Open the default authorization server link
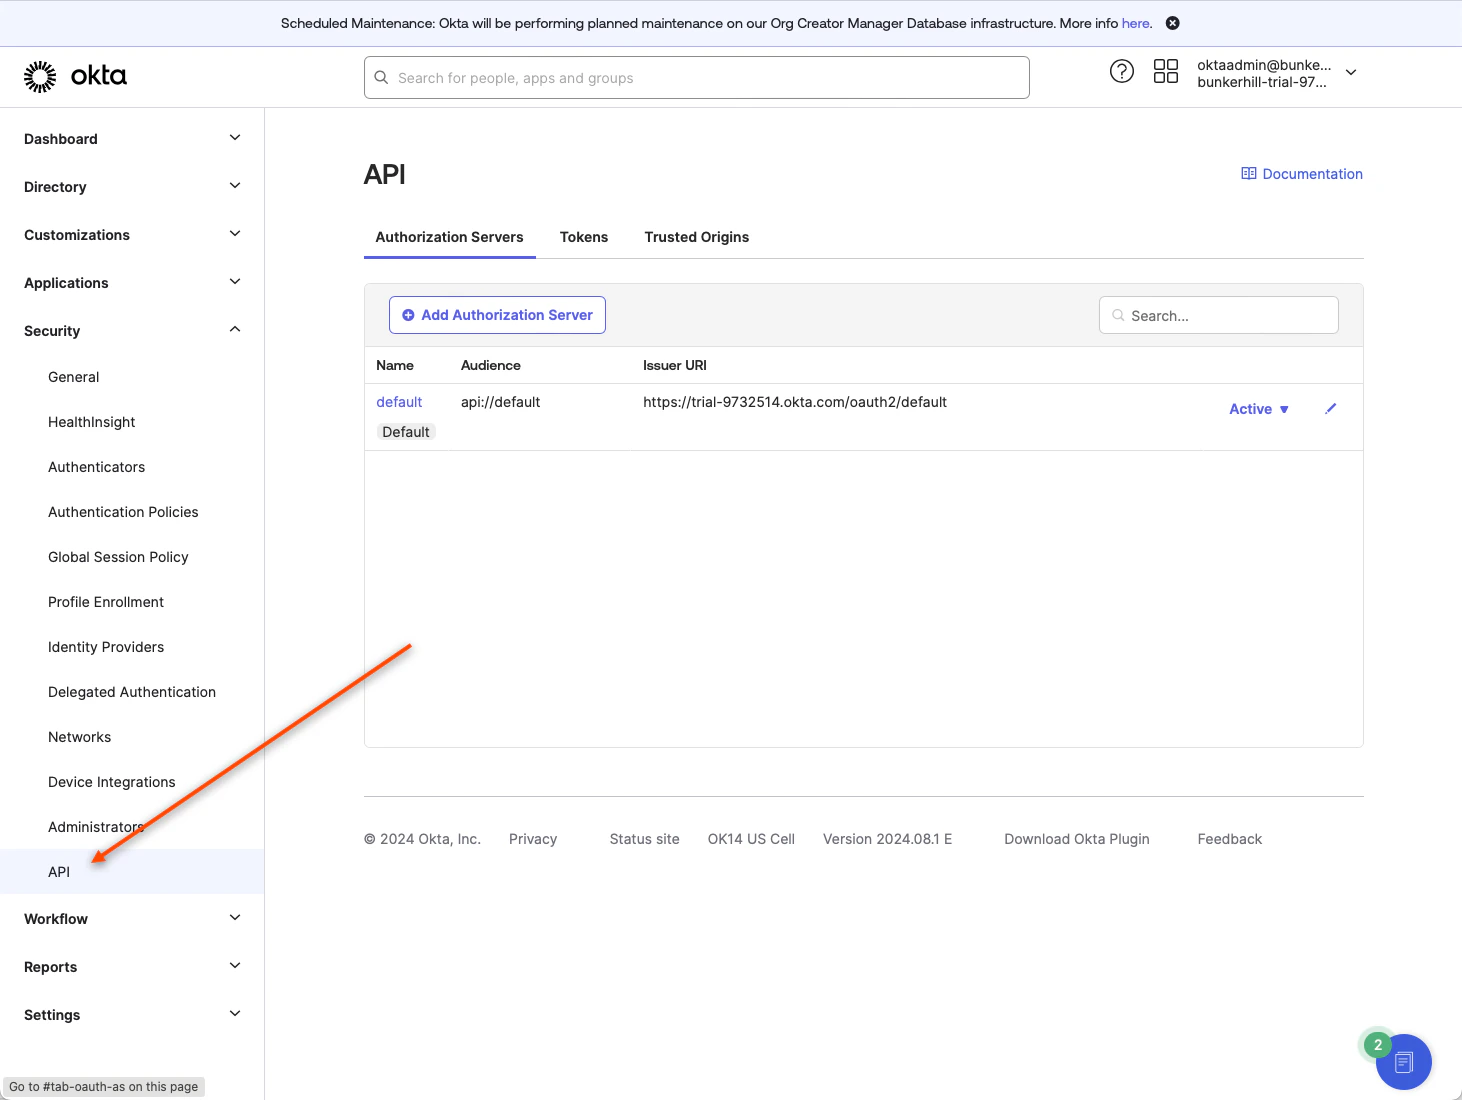The image size is (1462, 1100). (399, 402)
